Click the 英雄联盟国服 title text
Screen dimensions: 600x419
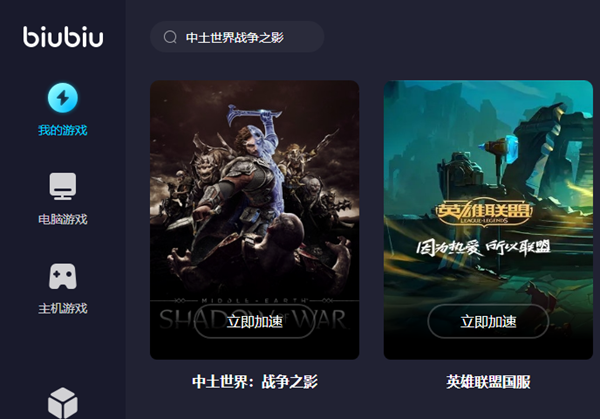click(x=488, y=382)
